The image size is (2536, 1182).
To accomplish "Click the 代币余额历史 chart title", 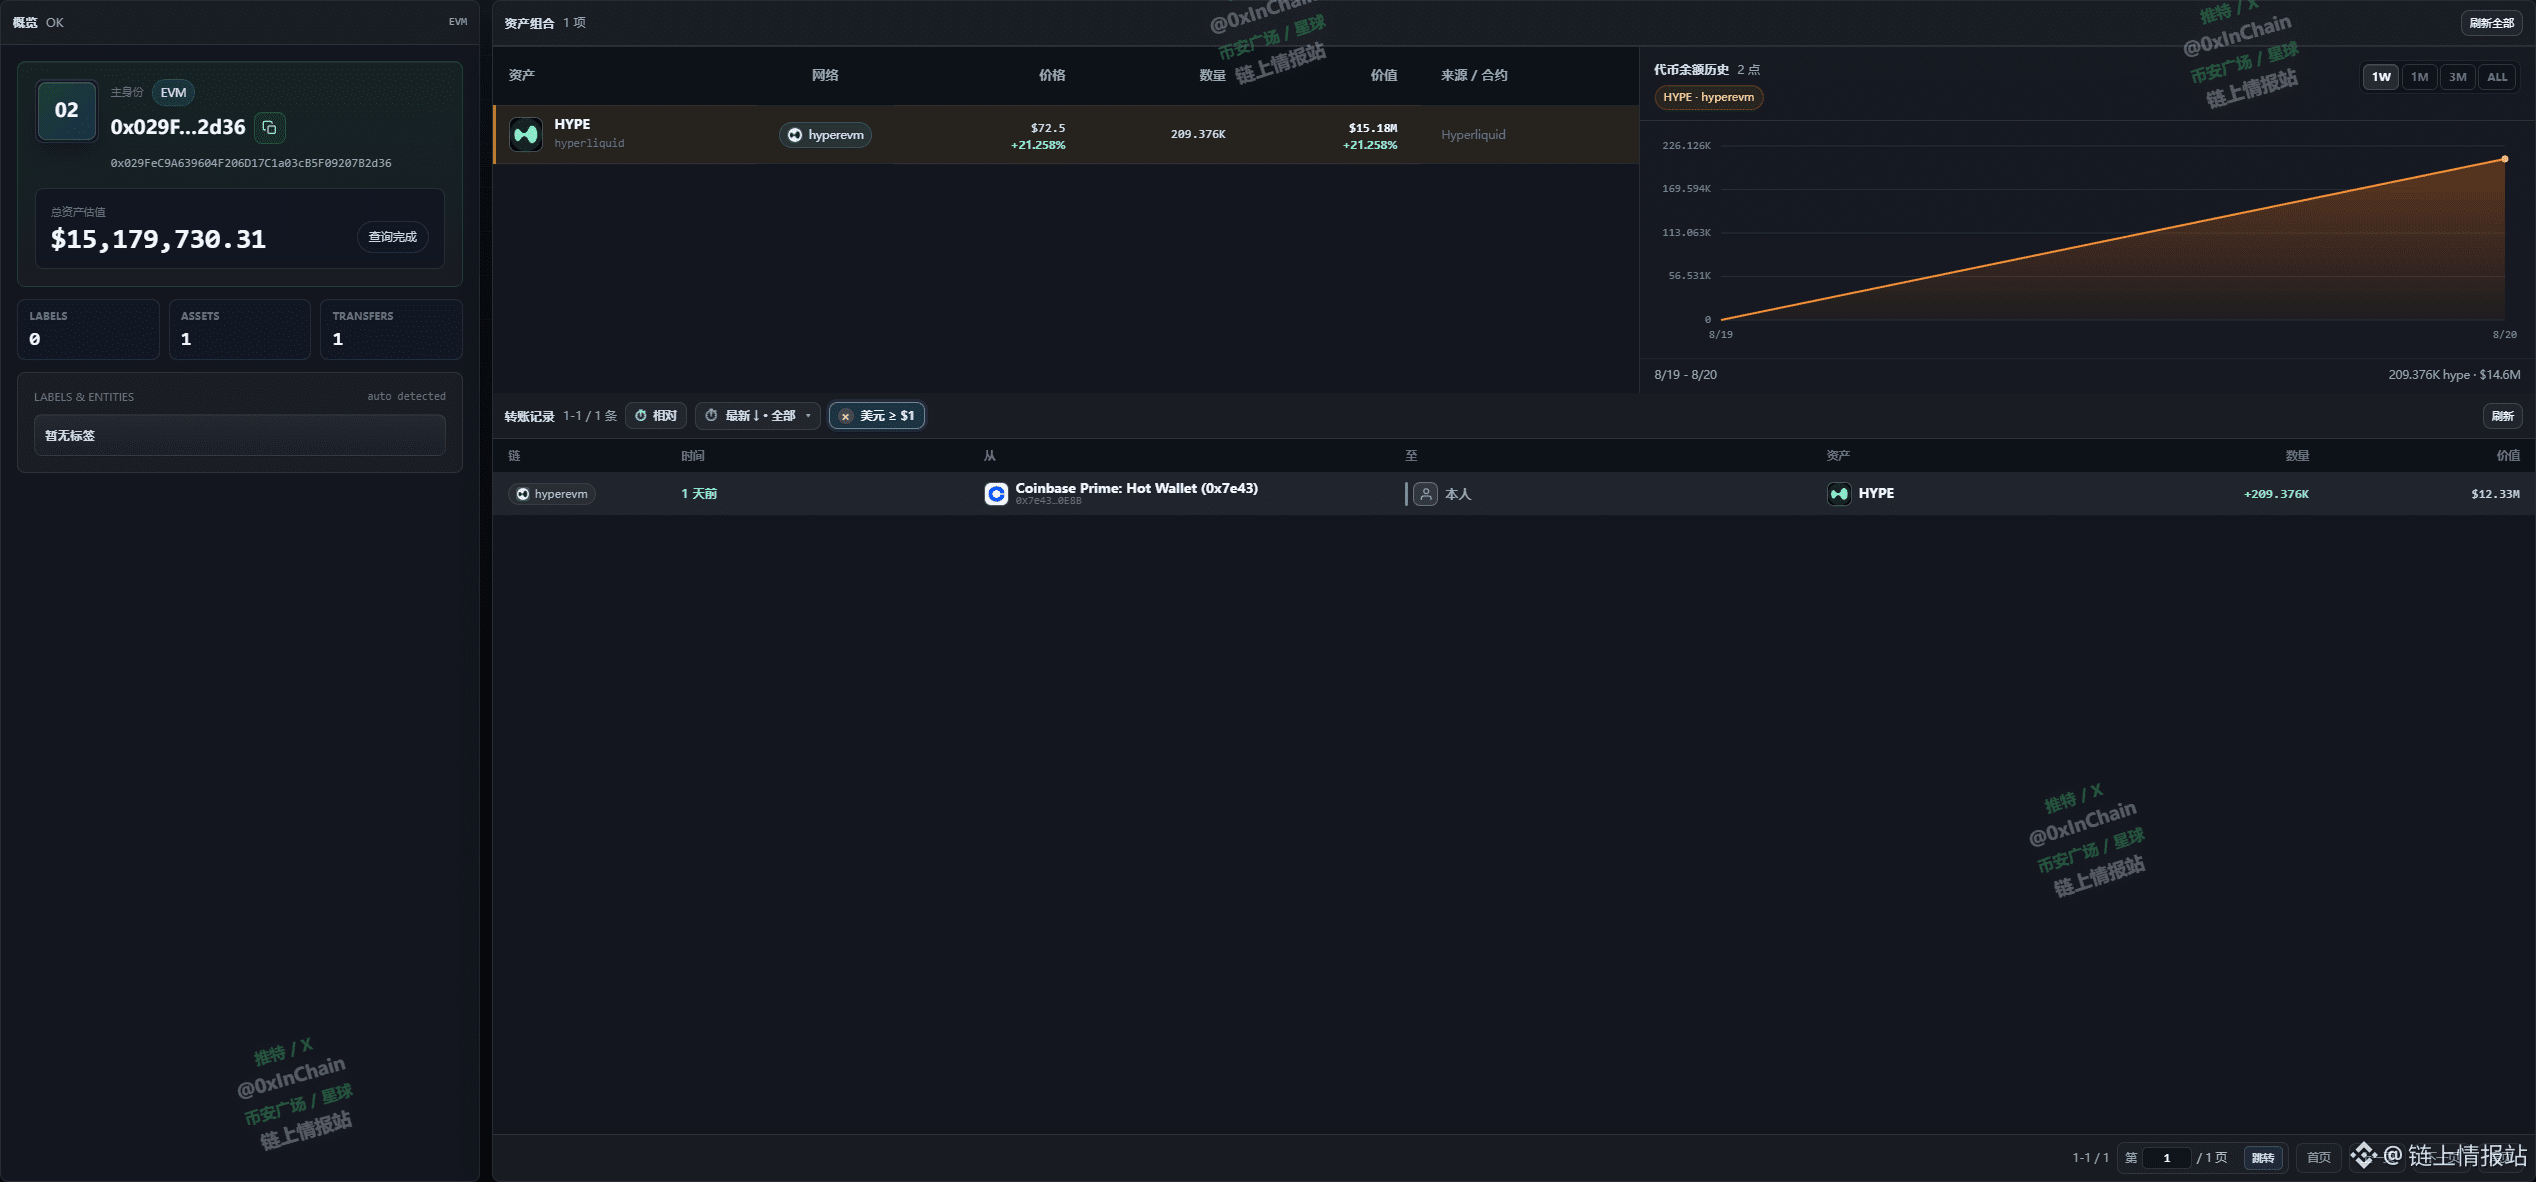I will 1691,70.
